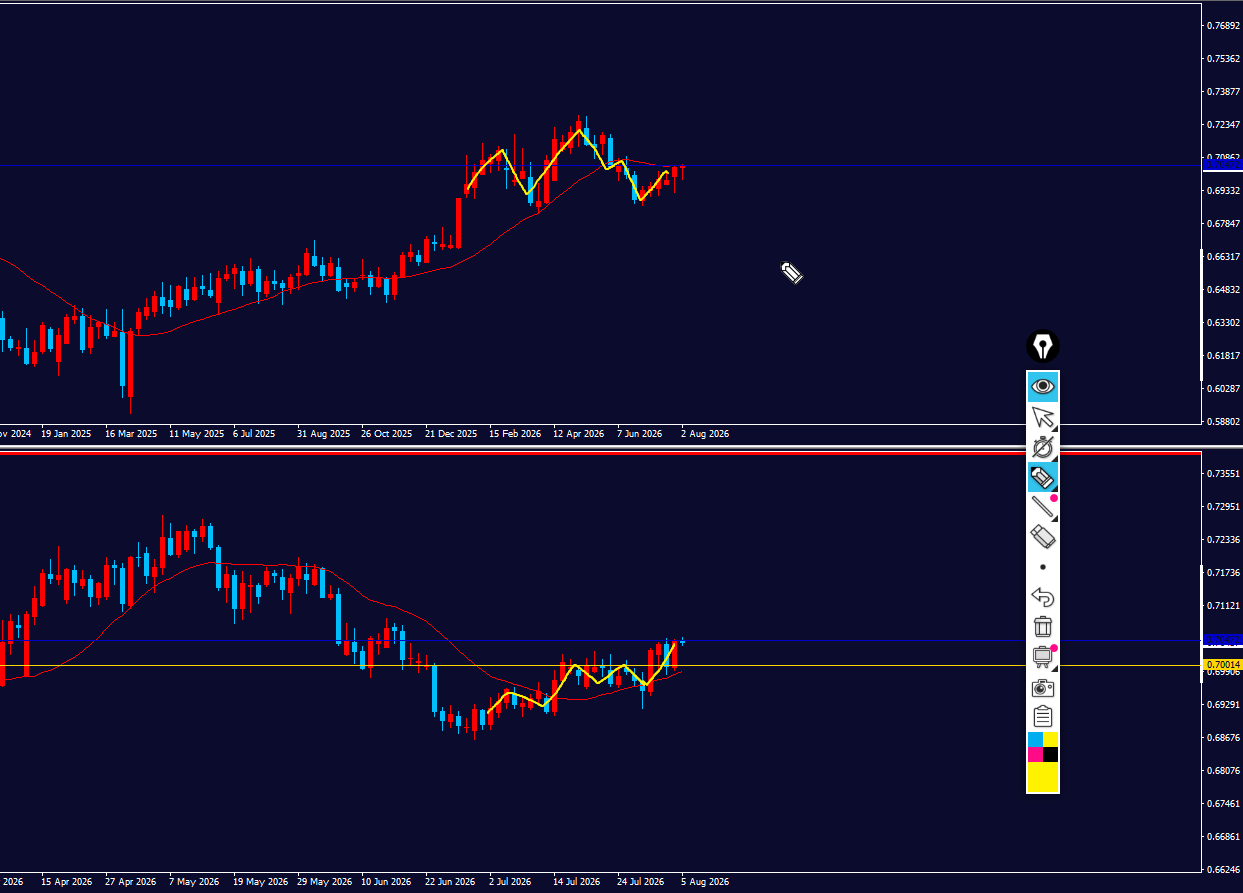The image size is (1243, 893).
Task: Click the 0.66317 price on upper chart axis
Action: point(1224,256)
